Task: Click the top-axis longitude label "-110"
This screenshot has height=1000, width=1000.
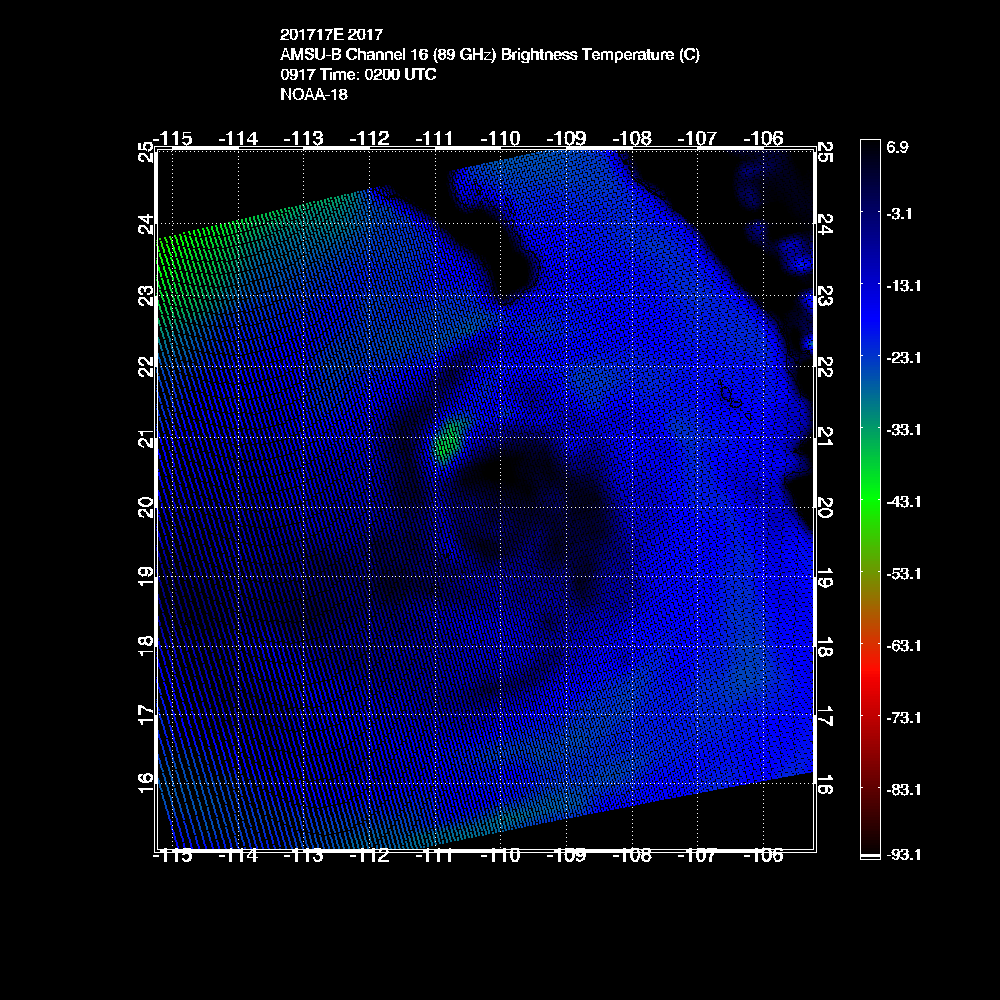Action: [x=501, y=138]
